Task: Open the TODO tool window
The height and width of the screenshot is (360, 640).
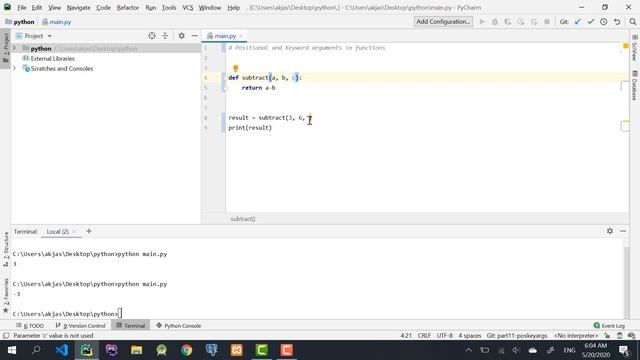Action: click(30, 326)
